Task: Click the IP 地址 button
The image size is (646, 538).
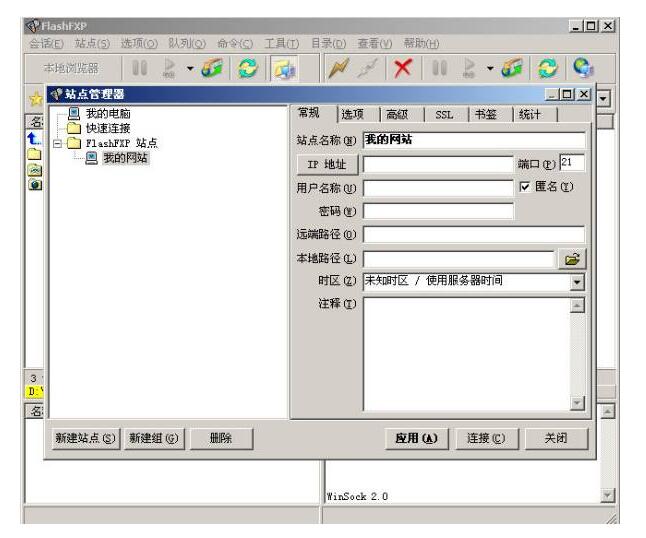Action: pyautogui.click(x=327, y=163)
